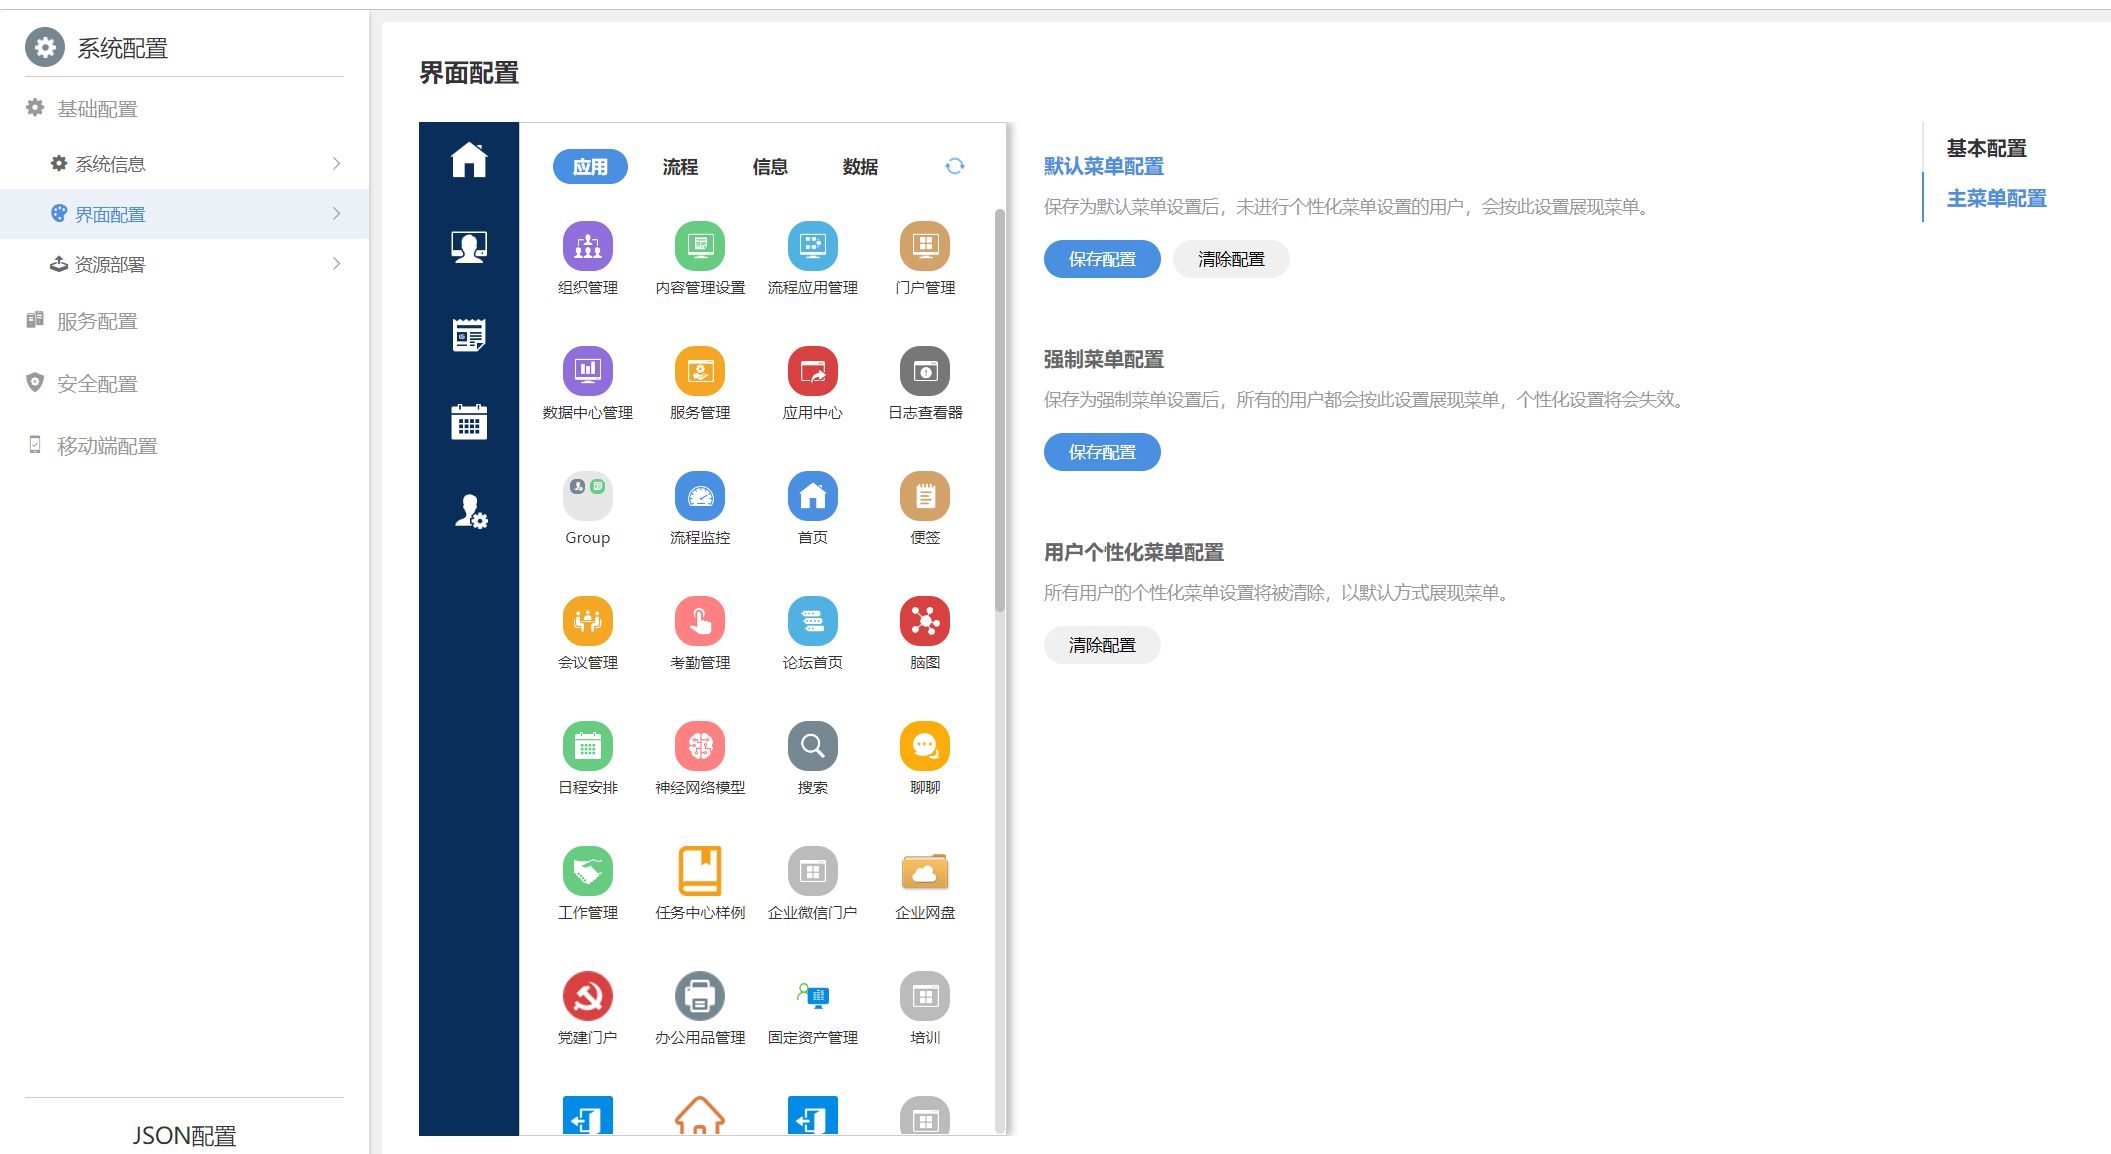
Task: Click the 脑图 mind map icon
Action: point(924,622)
